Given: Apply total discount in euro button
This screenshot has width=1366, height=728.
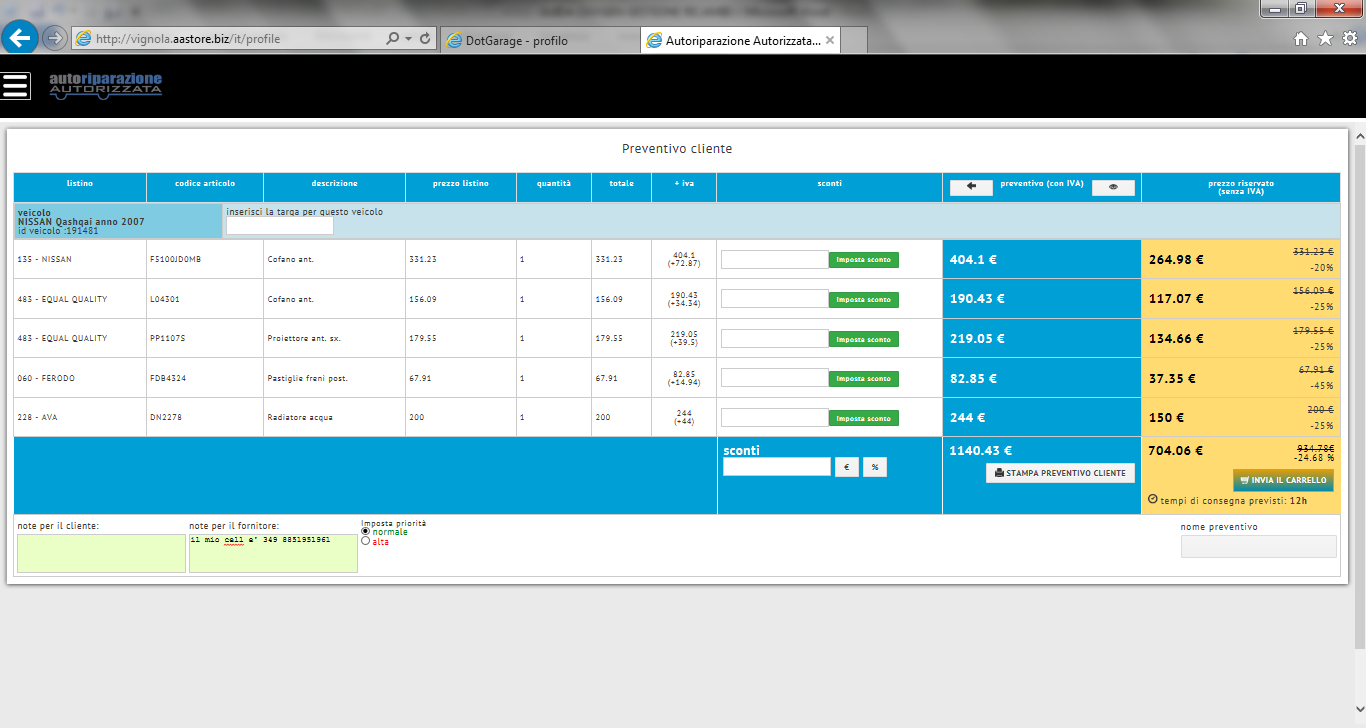Looking at the screenshot, I should tap(846, 467).
